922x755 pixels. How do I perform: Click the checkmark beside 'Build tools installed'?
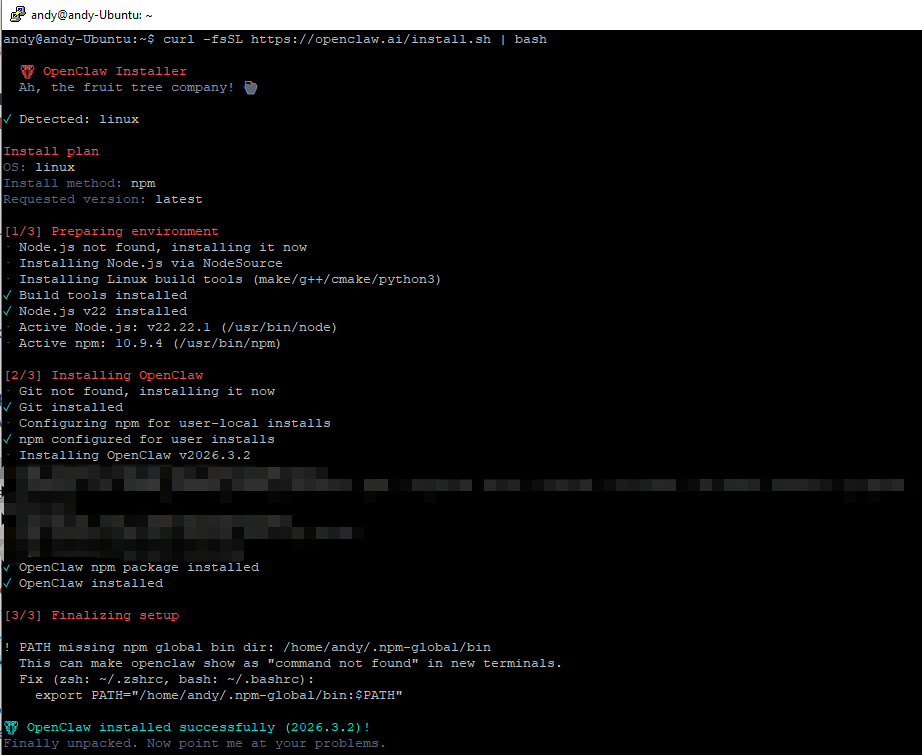pos(7,296)
